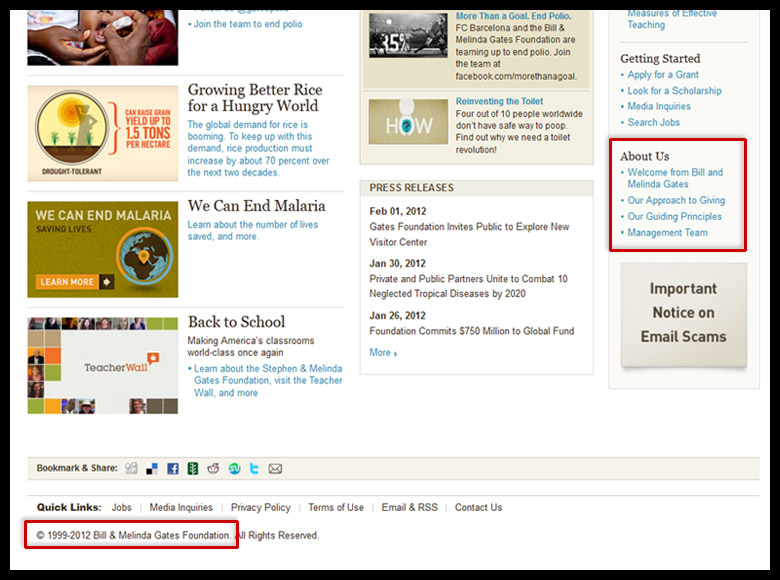
Task: Open the TeacherWall thumbnail image
Action: [103, 366]
